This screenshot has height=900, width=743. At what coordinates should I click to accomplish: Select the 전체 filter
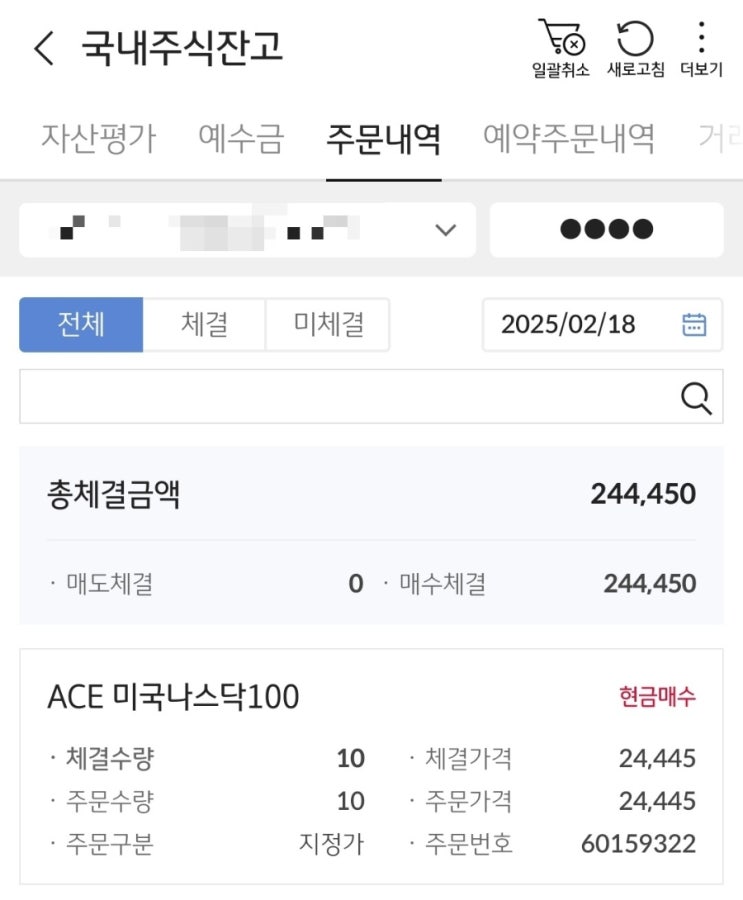click(81, 325)
